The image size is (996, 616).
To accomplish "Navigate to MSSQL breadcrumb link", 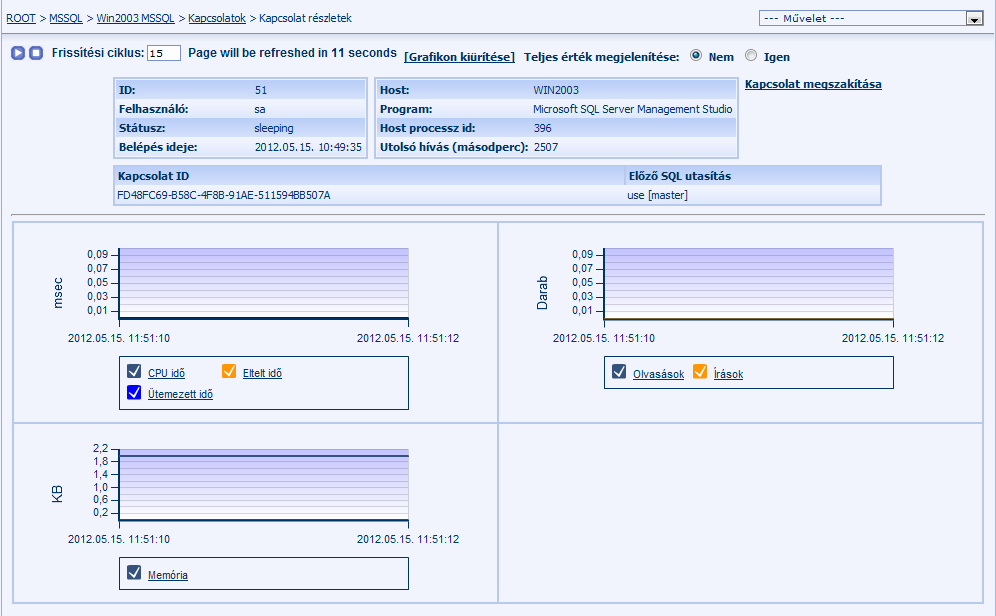I will [66, 18].
